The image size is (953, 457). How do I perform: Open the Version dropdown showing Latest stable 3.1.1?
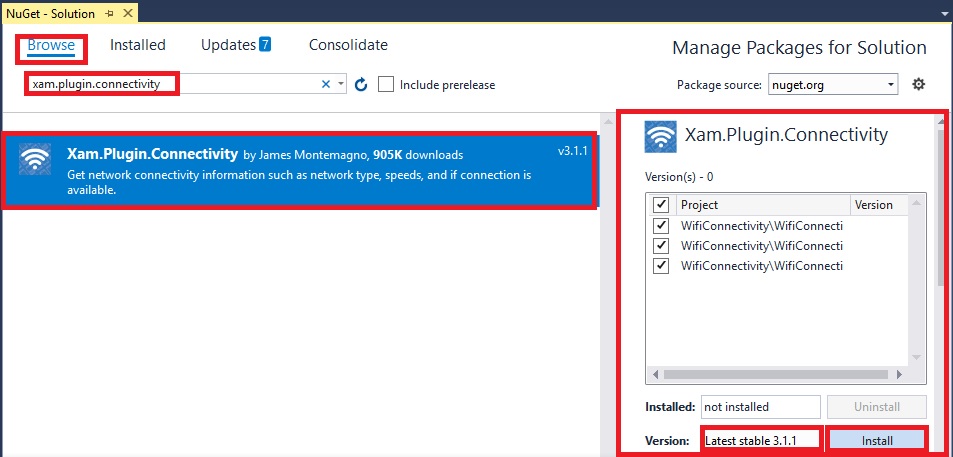pyautogui.click(x=761, y=441)
